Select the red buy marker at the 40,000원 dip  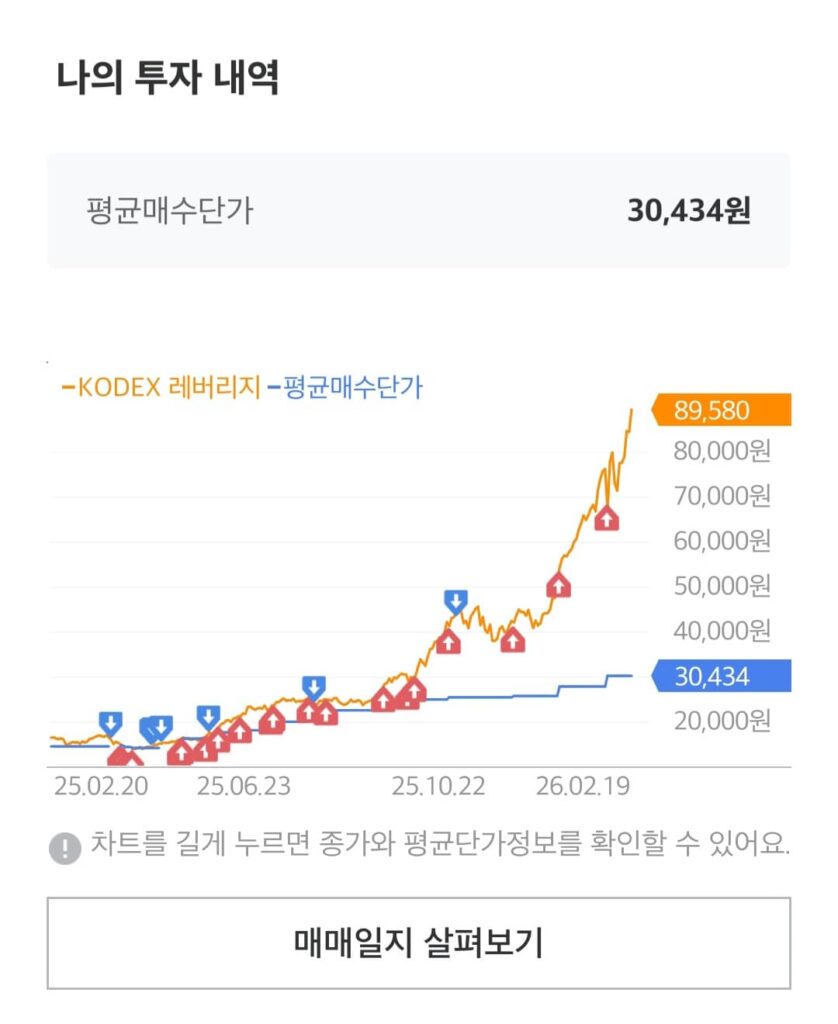pos(514,642)
